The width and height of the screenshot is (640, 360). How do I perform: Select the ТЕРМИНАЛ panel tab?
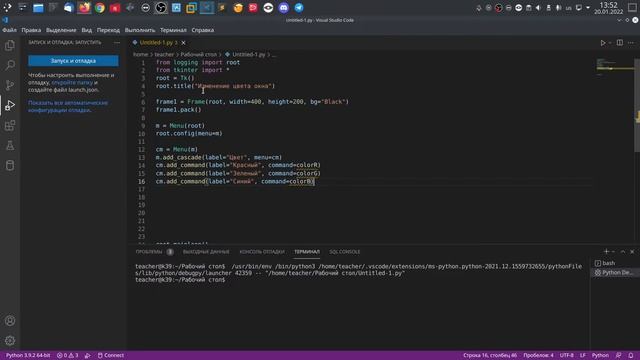307,252
